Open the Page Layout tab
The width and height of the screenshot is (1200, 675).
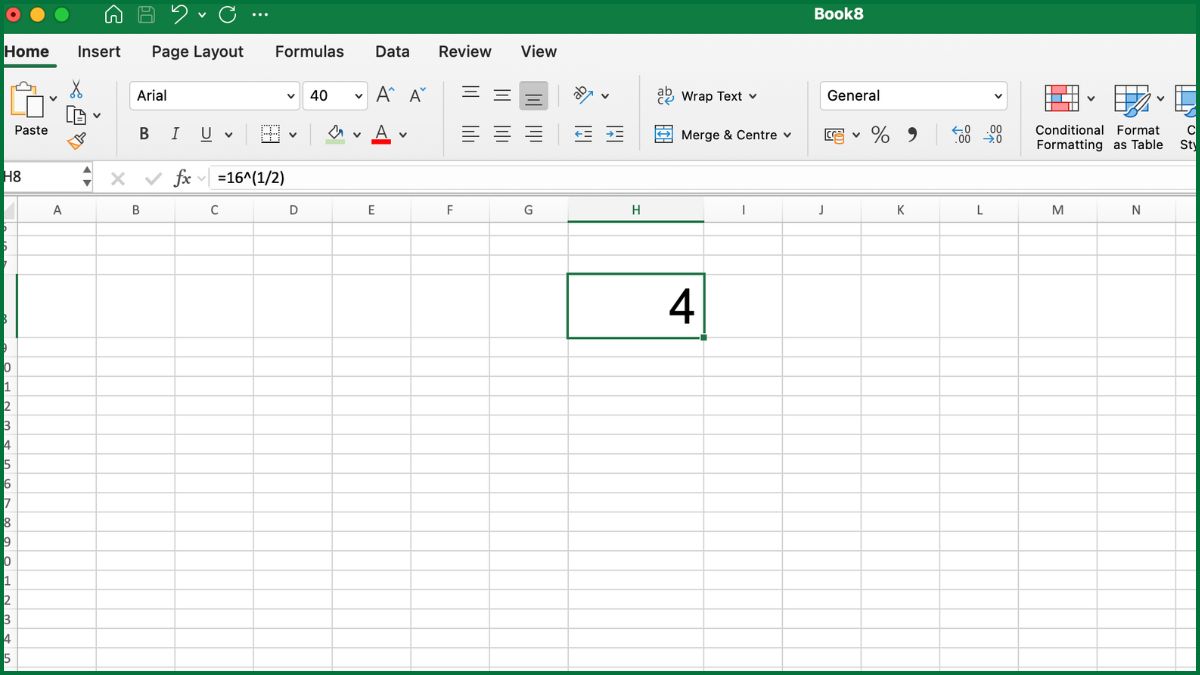197,52
